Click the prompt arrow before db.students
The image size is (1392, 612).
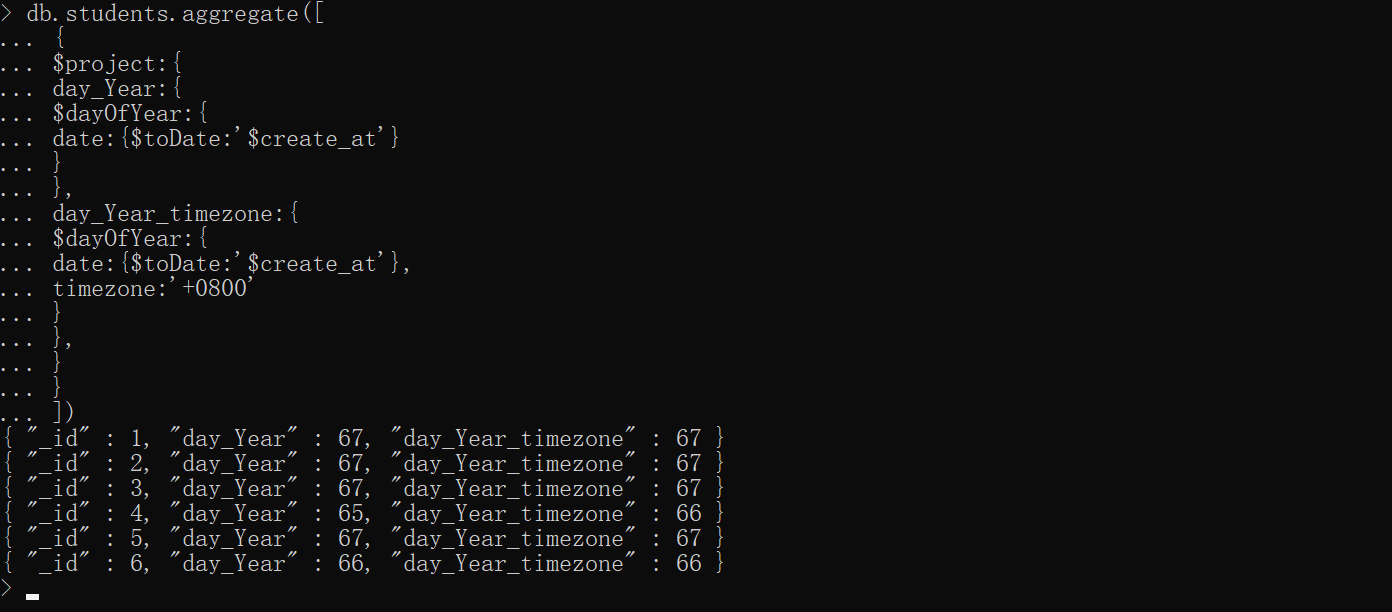(7, 14)
